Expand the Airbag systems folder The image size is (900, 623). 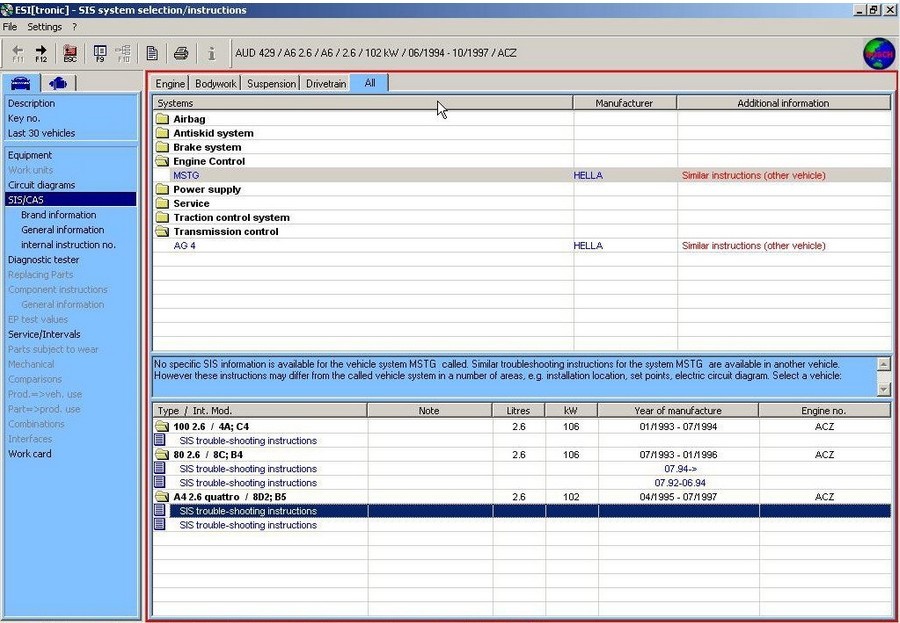162,119
